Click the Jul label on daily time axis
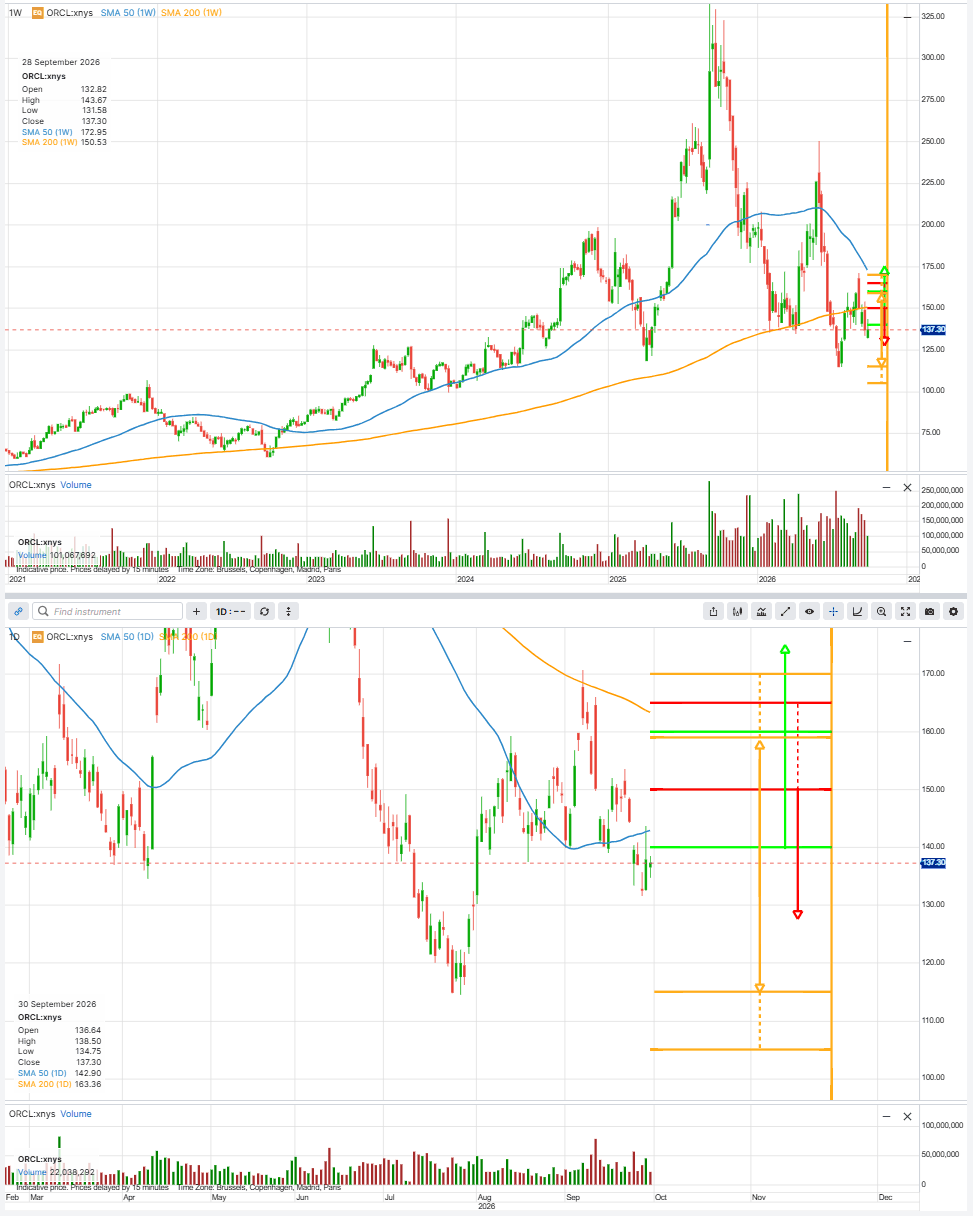 point(391,1196)
